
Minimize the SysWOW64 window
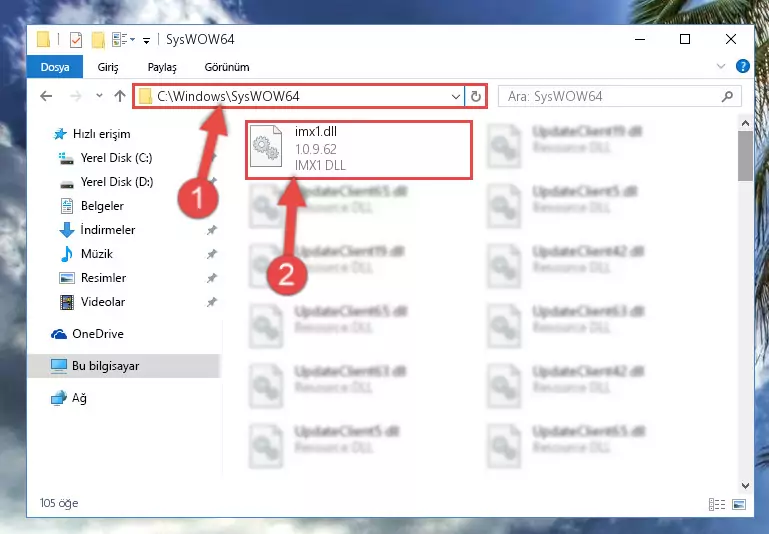coord(640,39)
